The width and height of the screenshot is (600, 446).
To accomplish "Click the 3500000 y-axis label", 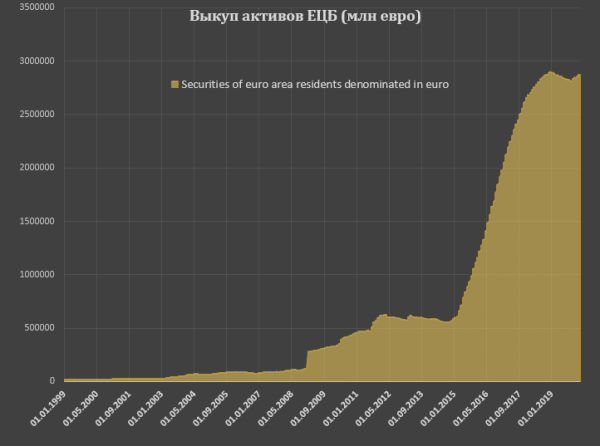I will [x=31, y=8].
